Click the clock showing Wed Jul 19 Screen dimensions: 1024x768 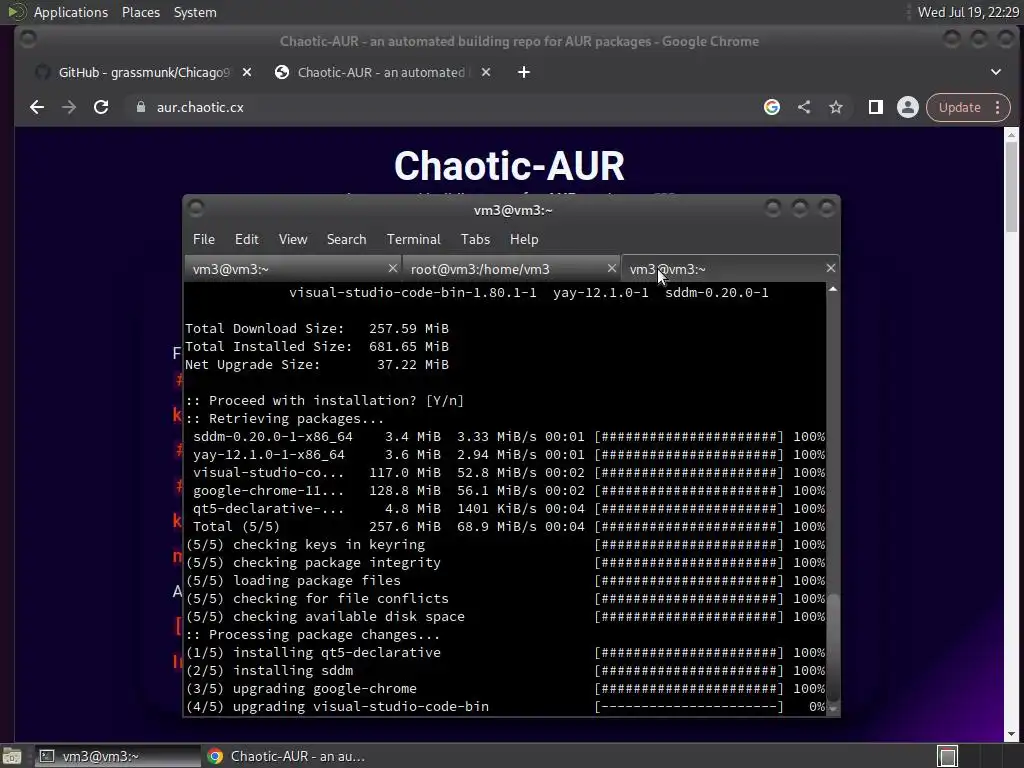point(968,12)
